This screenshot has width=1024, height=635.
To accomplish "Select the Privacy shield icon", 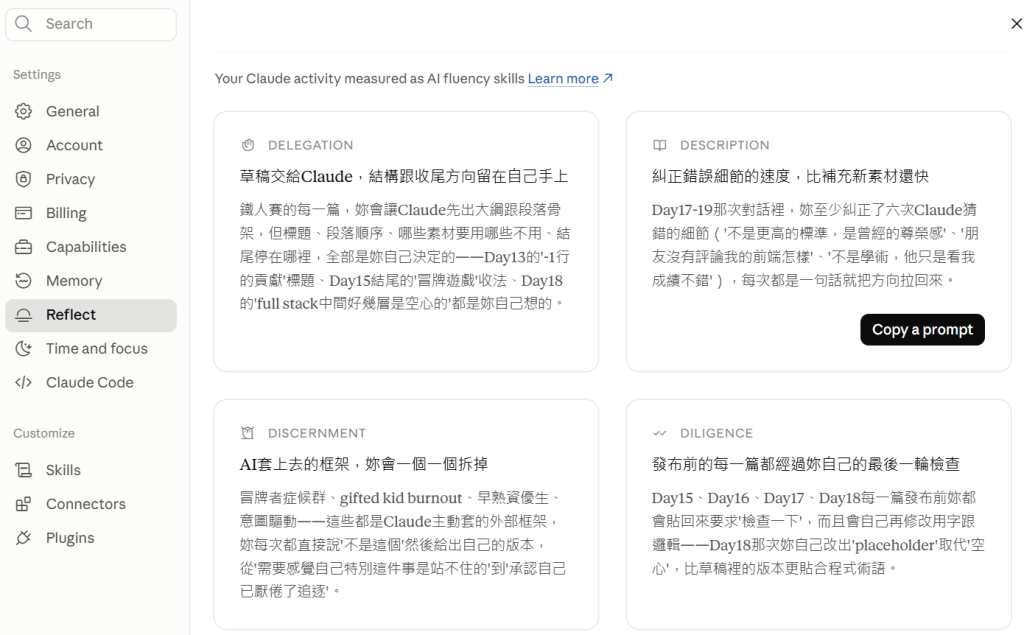I will [x=24, y=180].
